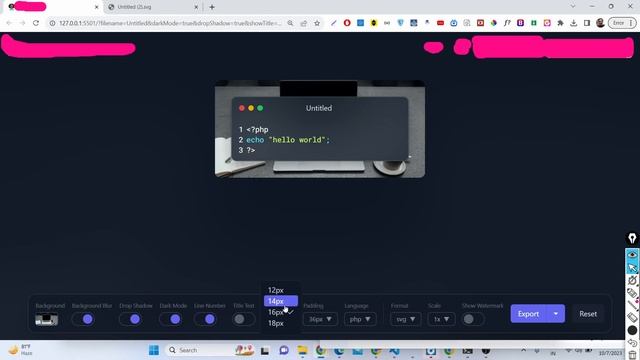Image resolution: width=640 pixels, height=360 pixels.
Task: Click the yellow window dot in code preview
Action: (x=251, y=108)
